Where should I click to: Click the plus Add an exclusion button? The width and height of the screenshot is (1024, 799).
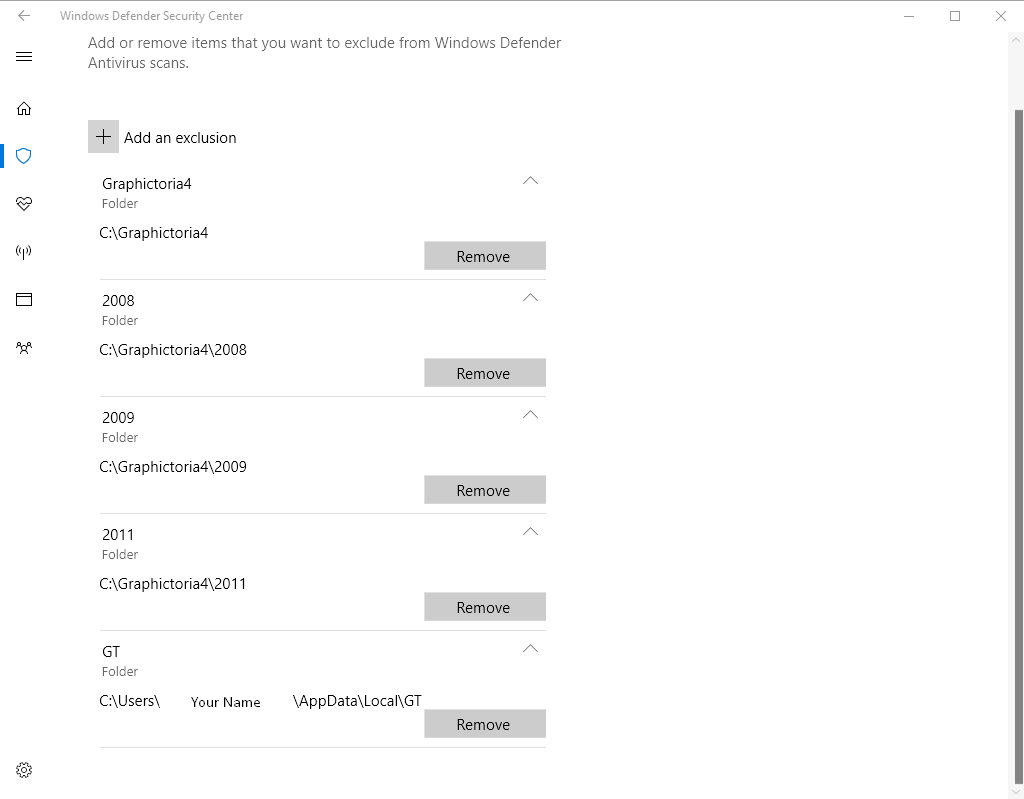(103, 137)
